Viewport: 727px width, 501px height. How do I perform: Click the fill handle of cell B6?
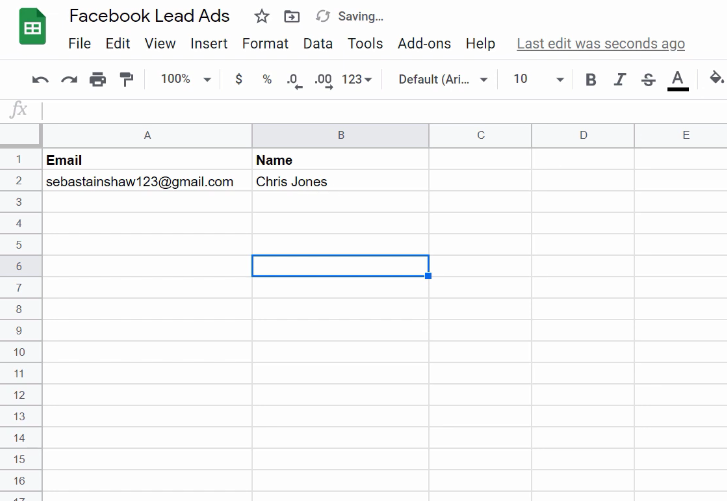(x=428, y=276)
